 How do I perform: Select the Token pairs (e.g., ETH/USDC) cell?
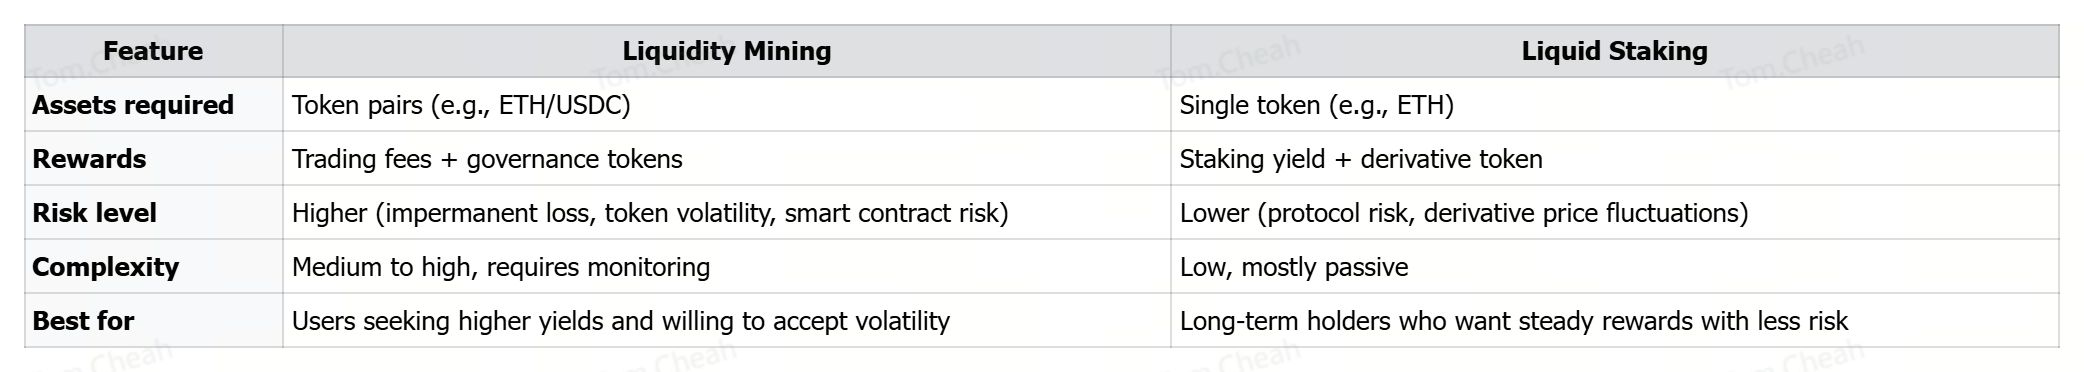[x=727, y=105]
